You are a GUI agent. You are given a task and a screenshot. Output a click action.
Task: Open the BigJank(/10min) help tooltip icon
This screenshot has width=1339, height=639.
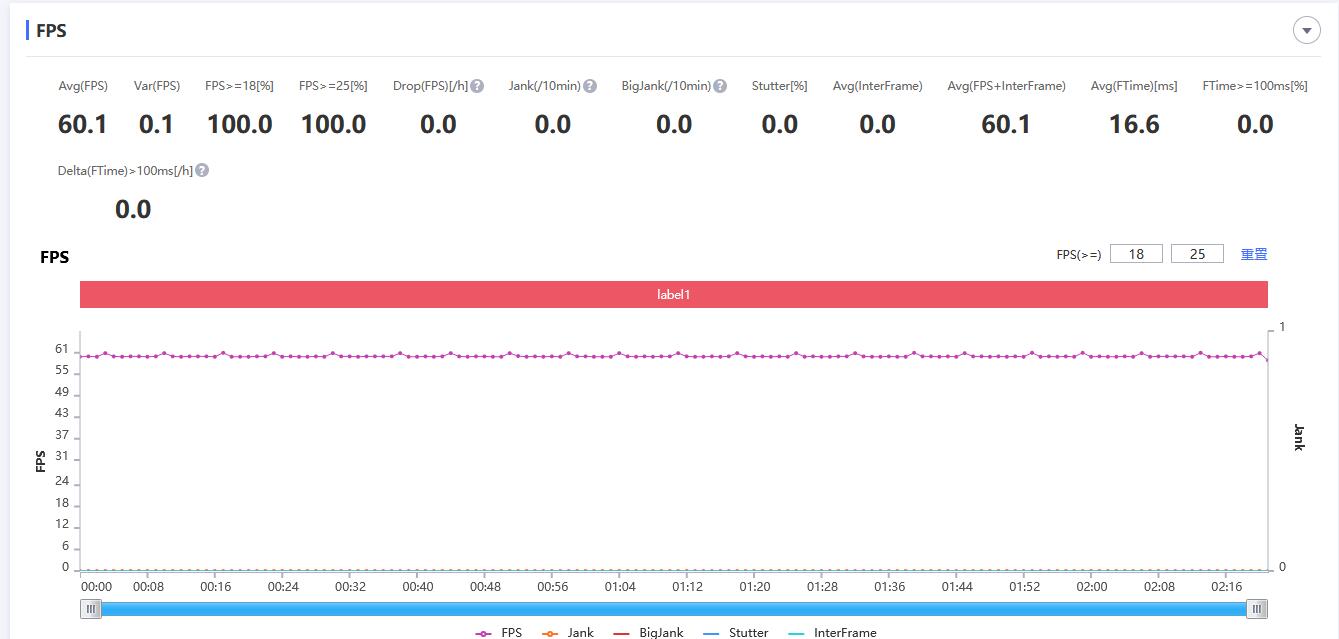pyautogui.click(x=720, y=86)
